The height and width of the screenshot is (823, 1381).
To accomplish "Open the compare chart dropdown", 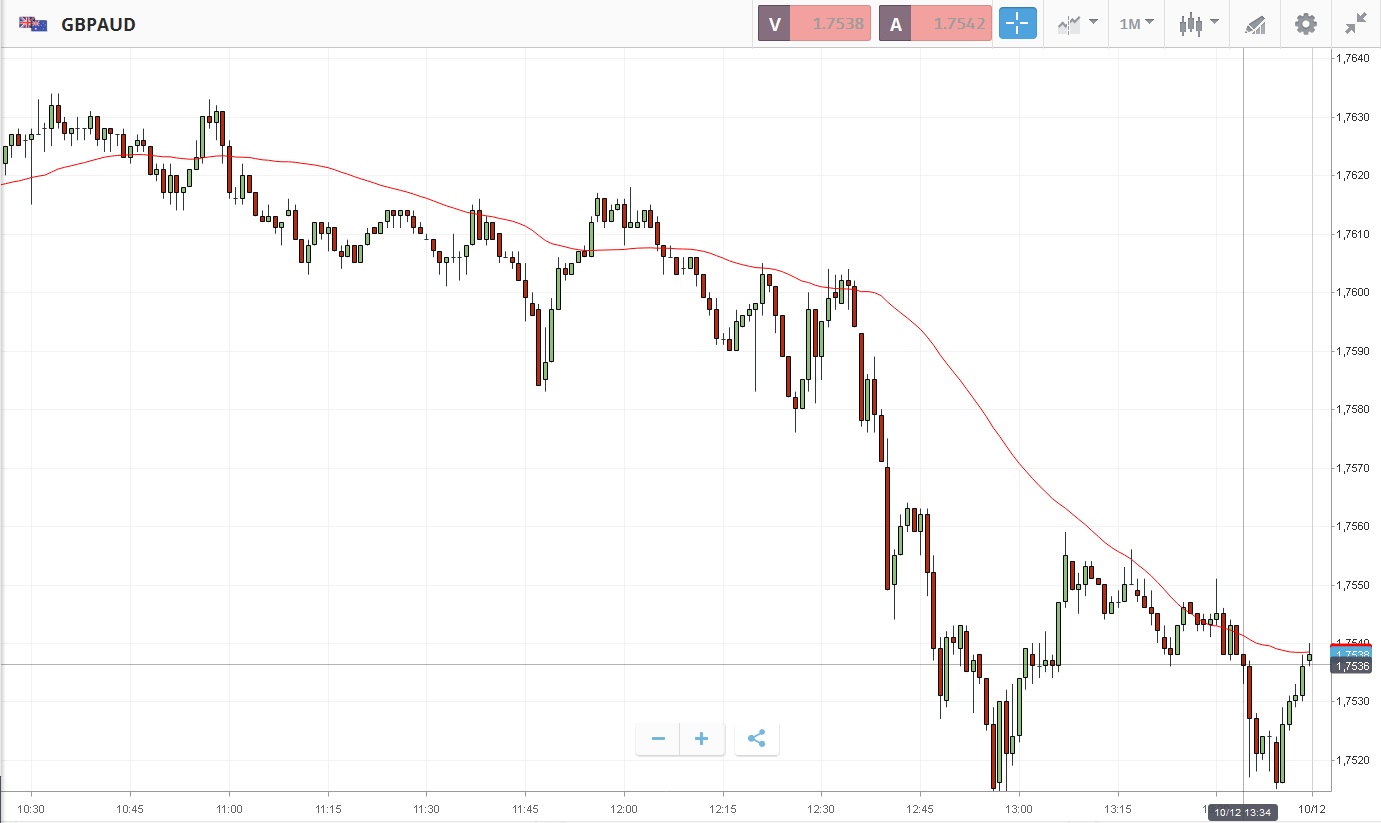I will pos(1077,24).
